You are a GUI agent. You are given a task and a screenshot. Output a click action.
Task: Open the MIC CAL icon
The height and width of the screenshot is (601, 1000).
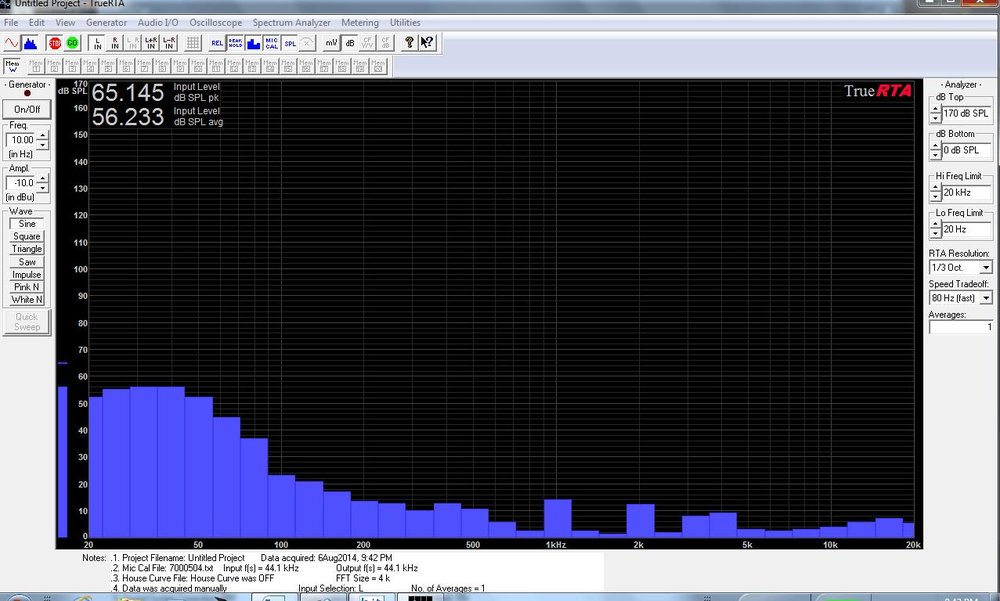click(x=272, y=43)
